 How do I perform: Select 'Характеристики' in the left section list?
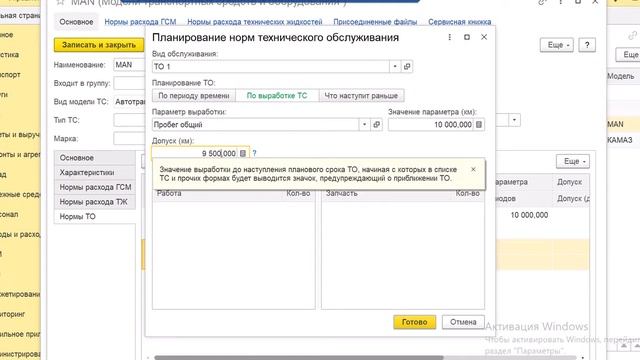pos(95,172)
